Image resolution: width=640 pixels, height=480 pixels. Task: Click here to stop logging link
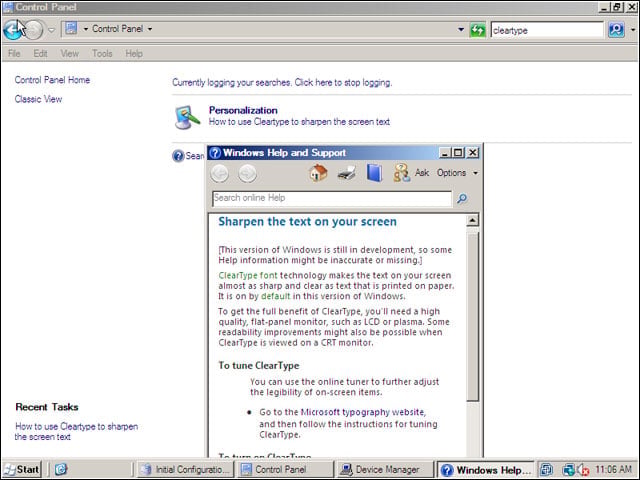tap(343, 82)
